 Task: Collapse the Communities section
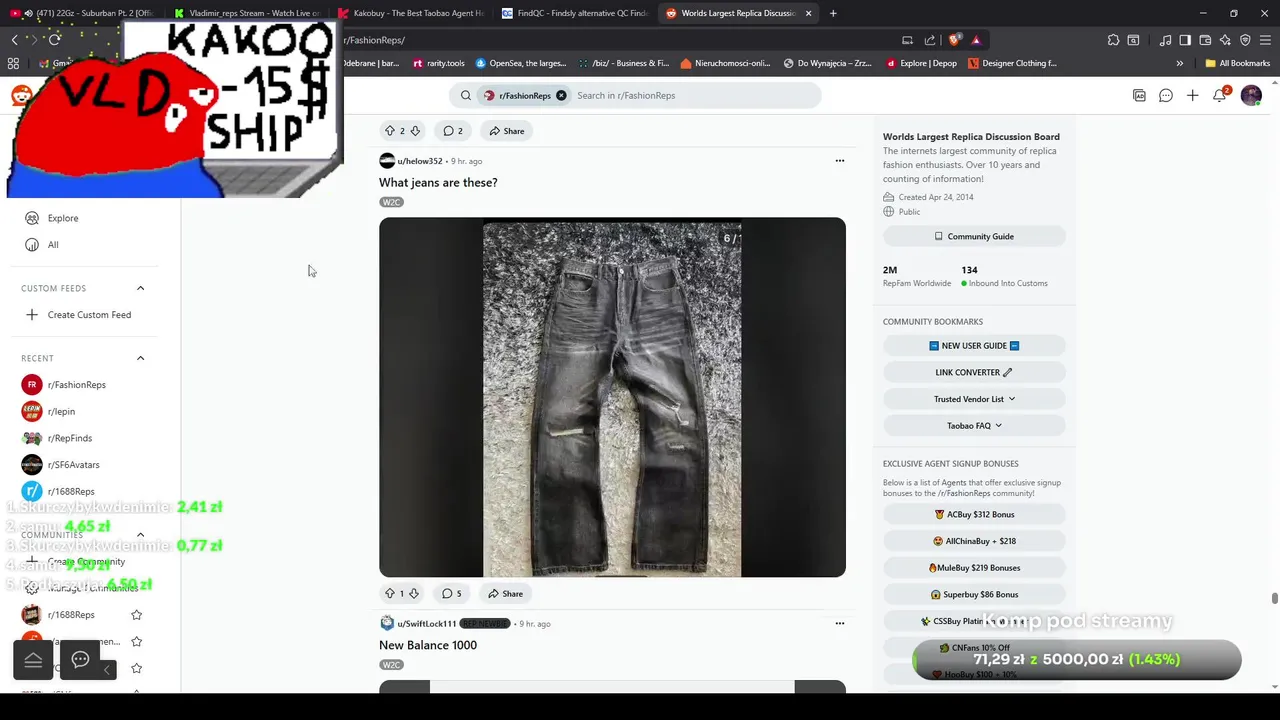[x=140, y=535]
